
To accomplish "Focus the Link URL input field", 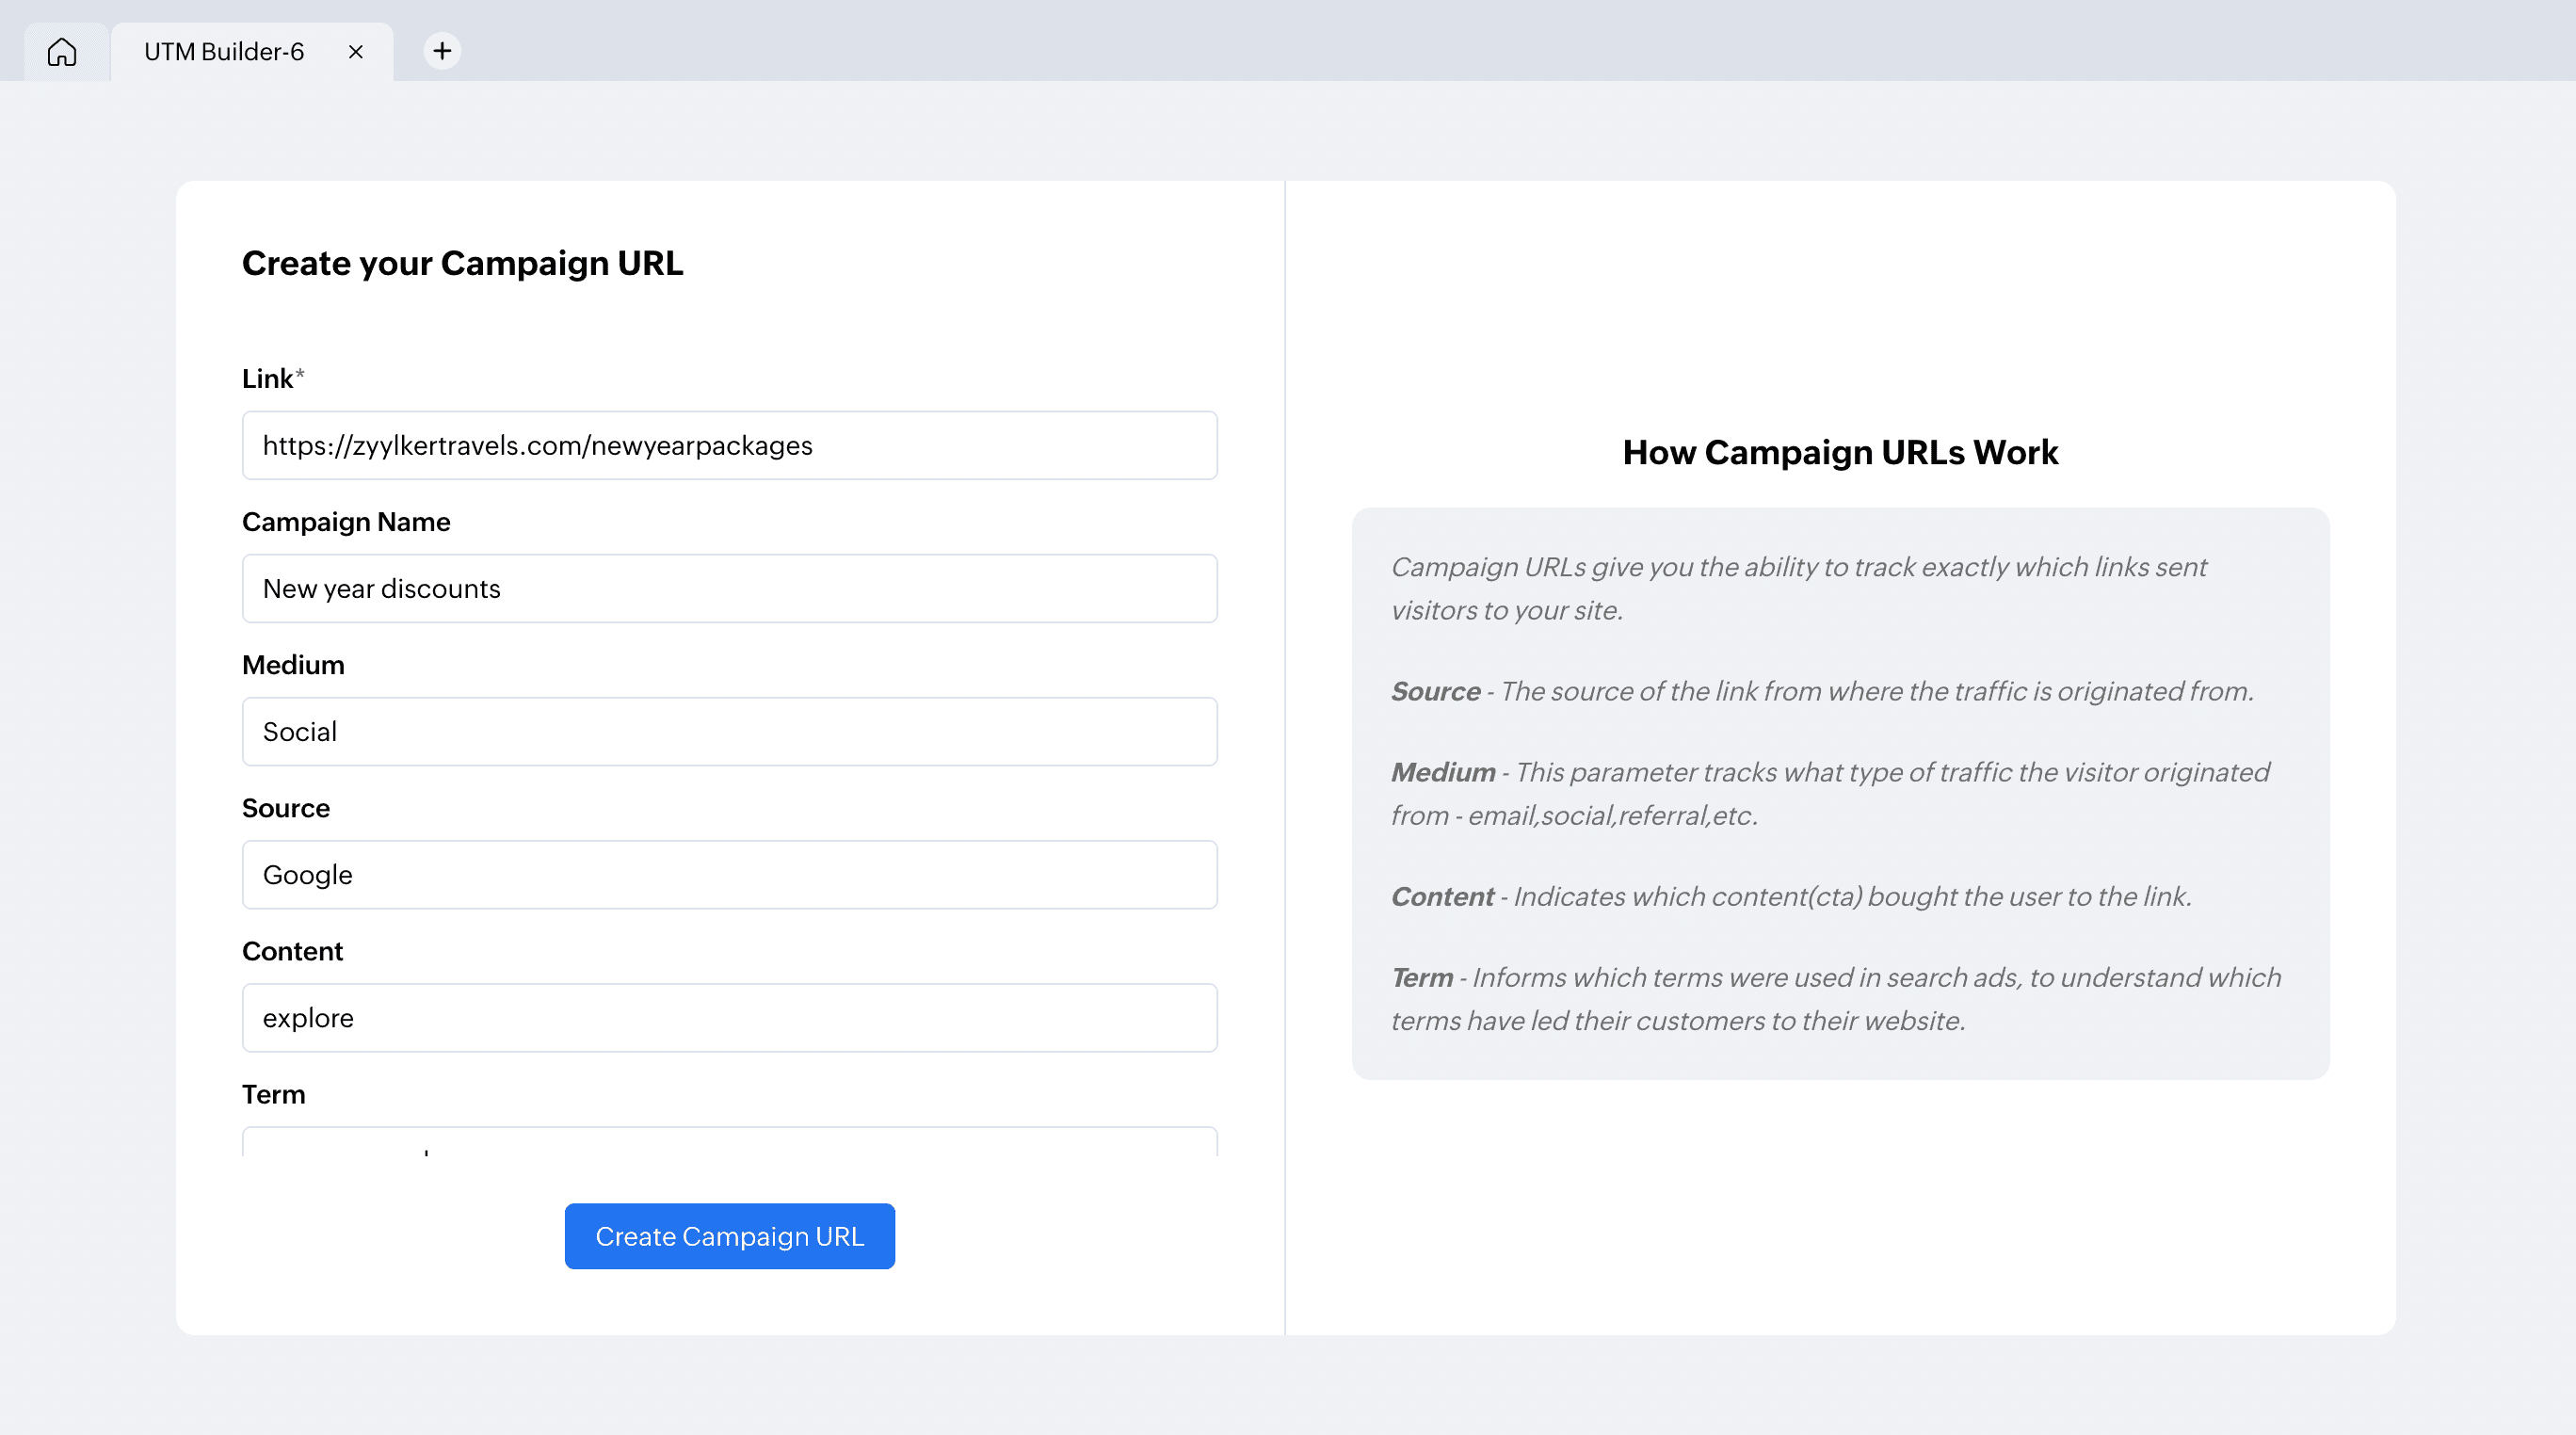I will [729, 445].
